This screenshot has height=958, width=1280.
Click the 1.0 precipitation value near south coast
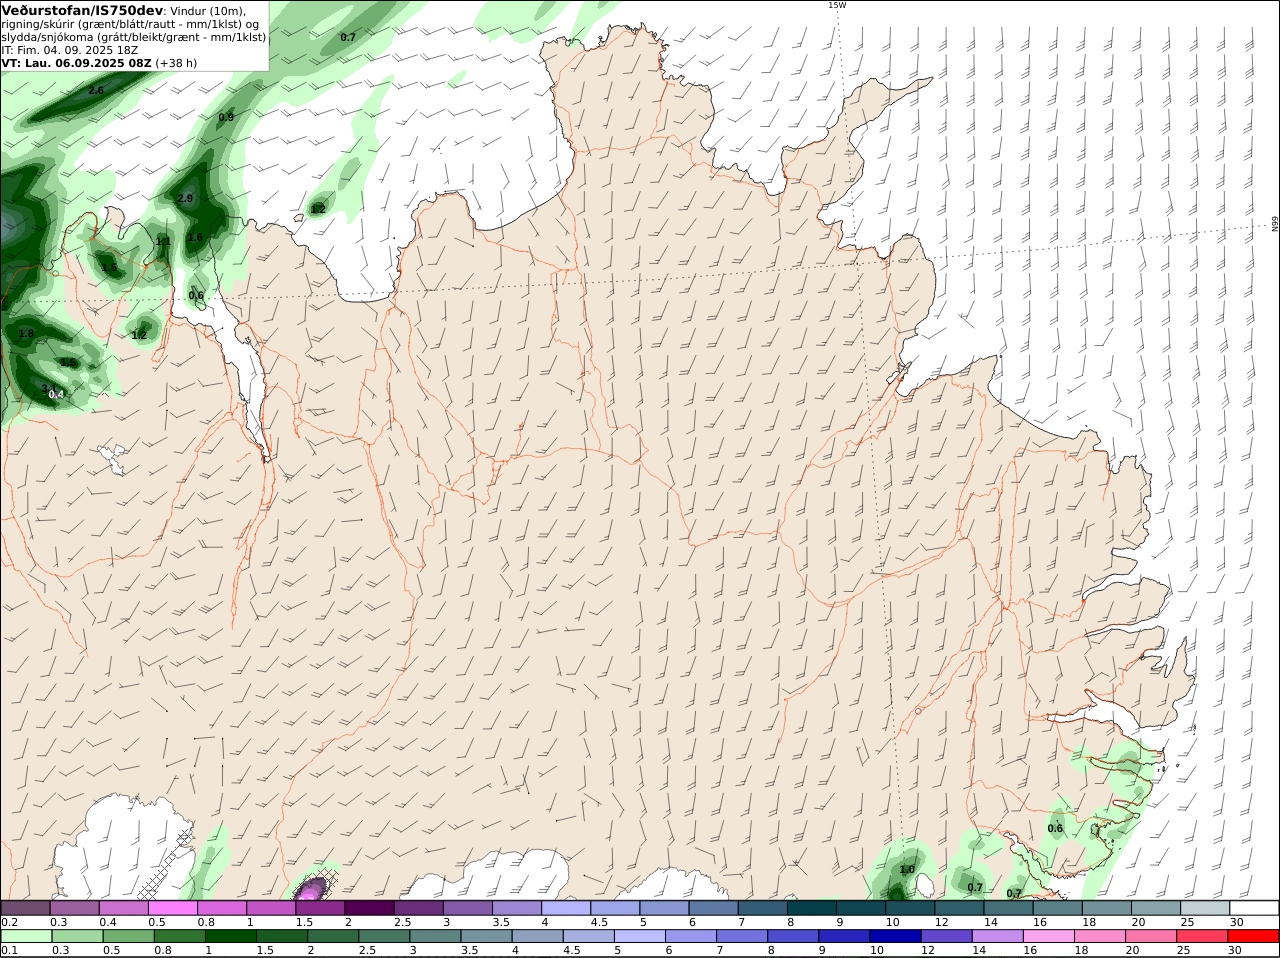pyautogui.click(x=907, y=869)
